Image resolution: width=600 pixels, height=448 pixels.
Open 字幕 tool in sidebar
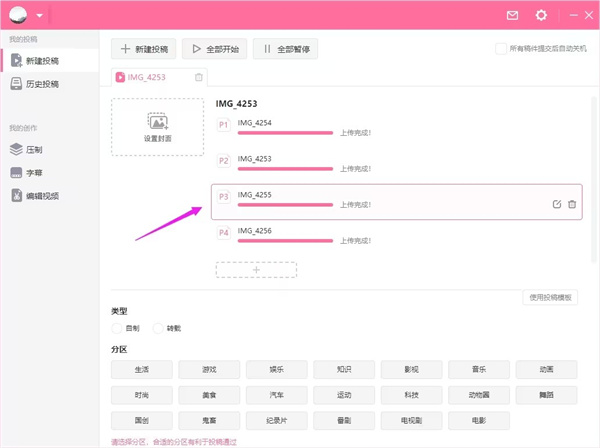[x=33, y=172]
